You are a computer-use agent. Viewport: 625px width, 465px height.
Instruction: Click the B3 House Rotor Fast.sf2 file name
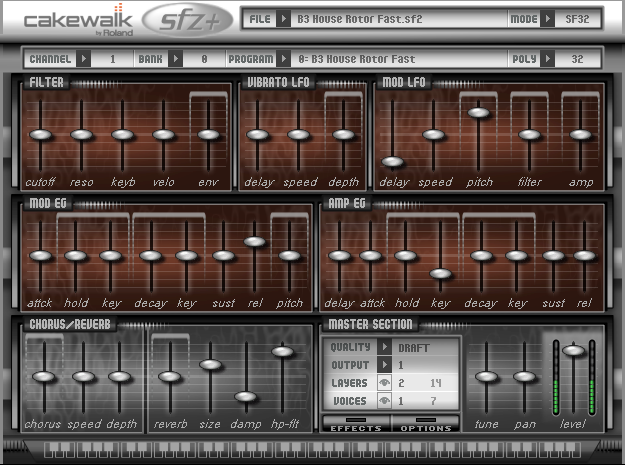(360, 19)
